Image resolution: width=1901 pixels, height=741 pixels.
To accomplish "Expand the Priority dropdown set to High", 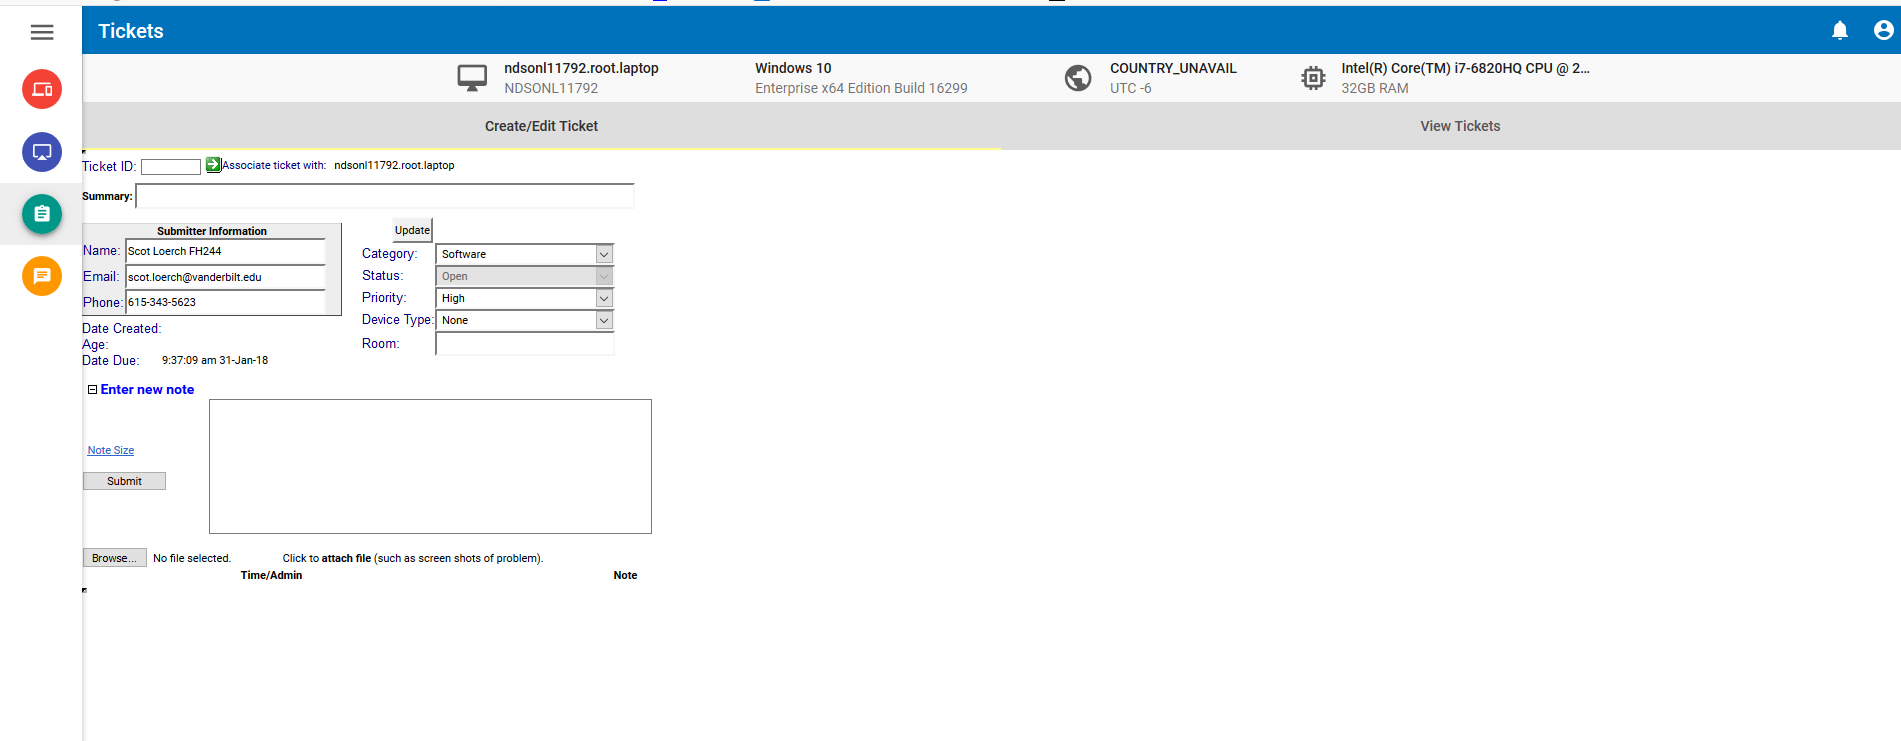I will tap(524, 298).
